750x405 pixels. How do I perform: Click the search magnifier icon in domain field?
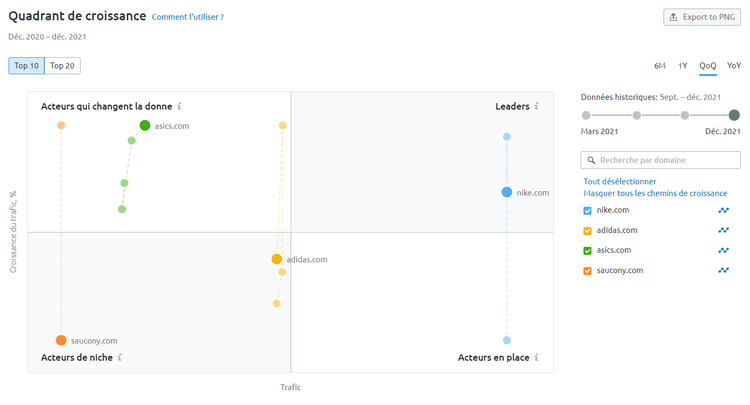pyautogui.click(x=591, y=160)
